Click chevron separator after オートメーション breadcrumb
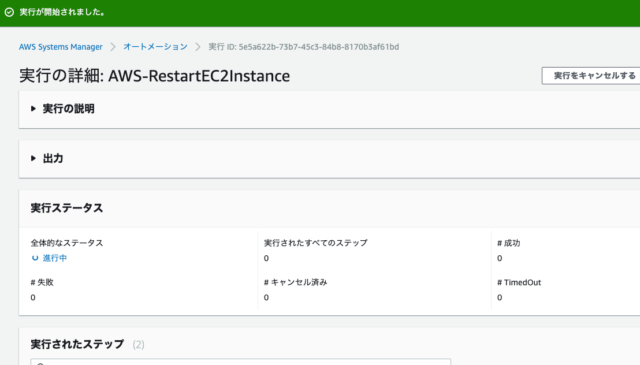Screen dimensions: 640x365 (x=198, y=47)
